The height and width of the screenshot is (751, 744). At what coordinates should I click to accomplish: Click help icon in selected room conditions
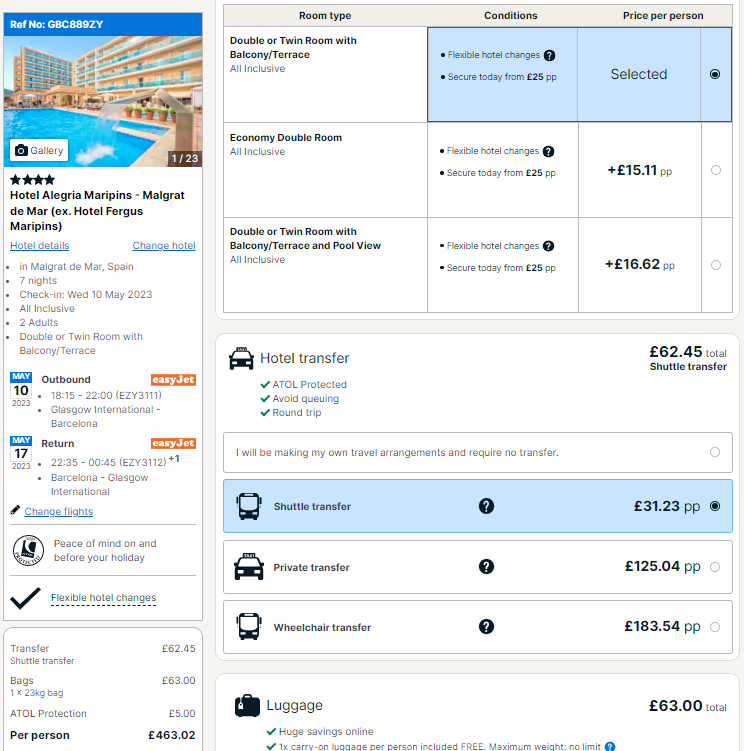click(549, 56)
